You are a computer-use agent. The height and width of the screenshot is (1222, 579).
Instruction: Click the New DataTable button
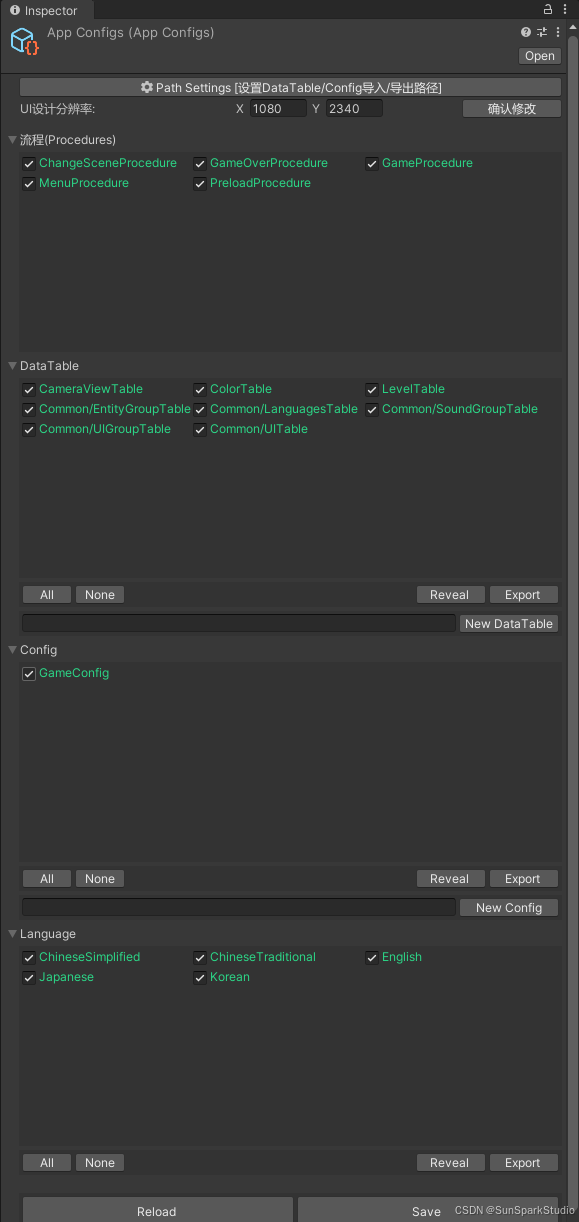(509, 623)
